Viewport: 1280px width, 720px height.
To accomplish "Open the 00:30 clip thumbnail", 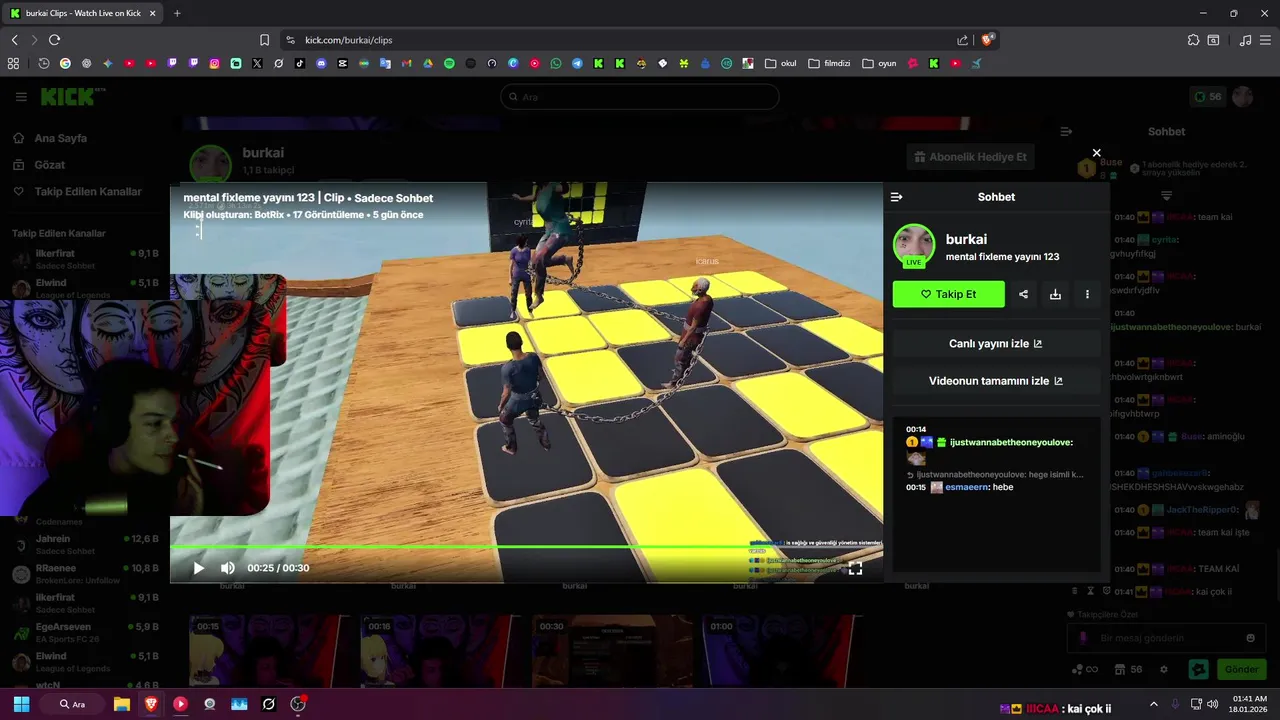I will point(612,650).
